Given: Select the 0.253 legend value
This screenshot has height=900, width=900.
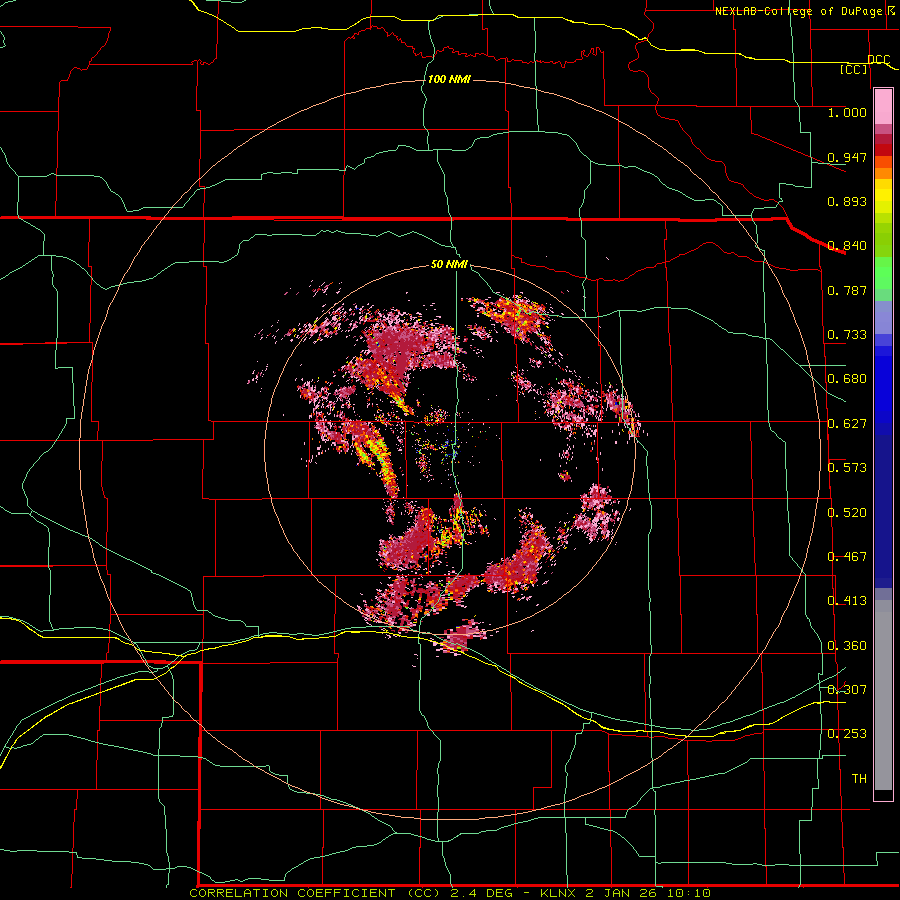Looking at the screenshot, I should (x=847, y=733).
